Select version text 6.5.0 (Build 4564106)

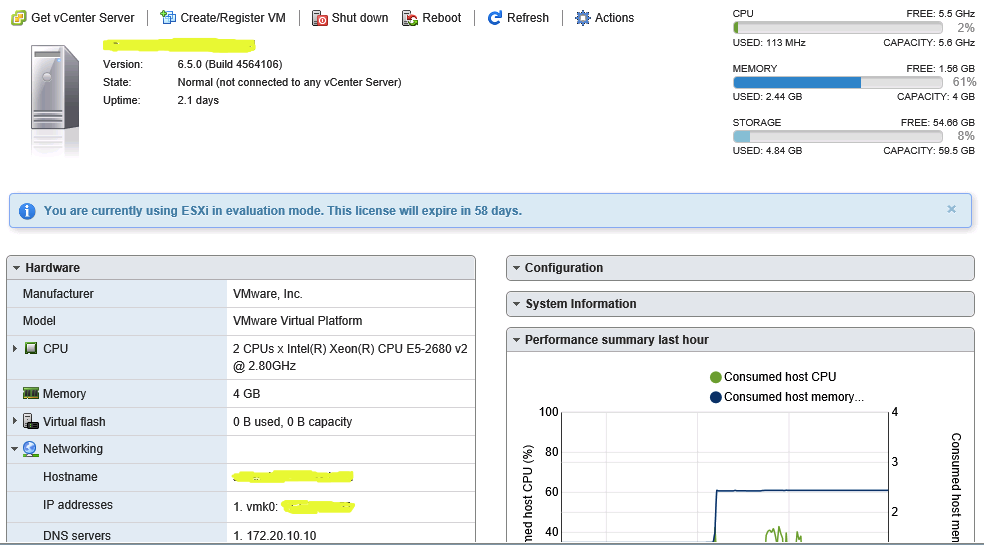230,64
